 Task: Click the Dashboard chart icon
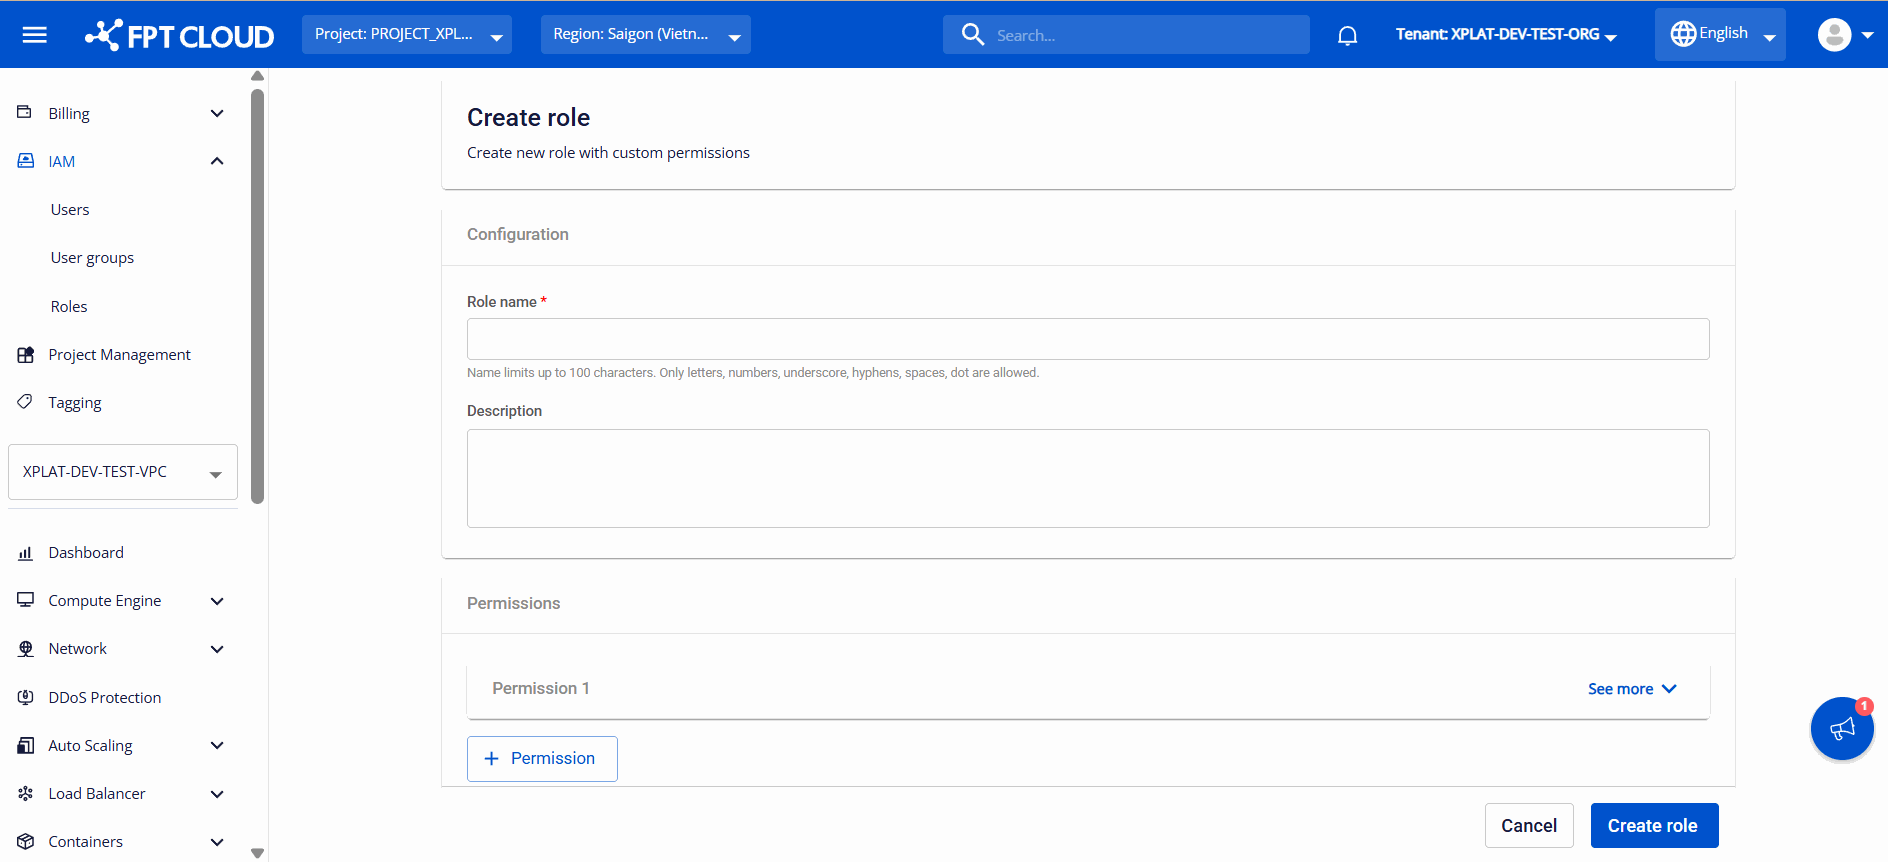[26, 552]
